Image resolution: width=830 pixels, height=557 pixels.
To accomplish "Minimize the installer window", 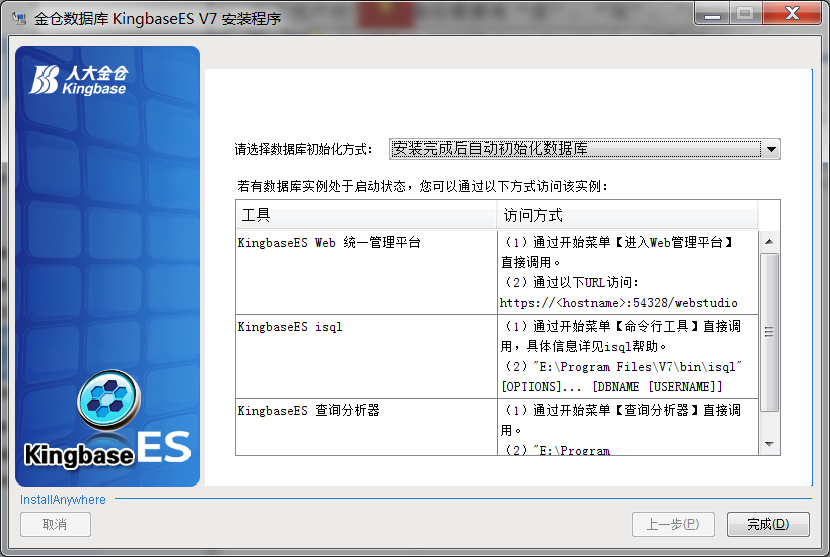I will coord(712,14).
